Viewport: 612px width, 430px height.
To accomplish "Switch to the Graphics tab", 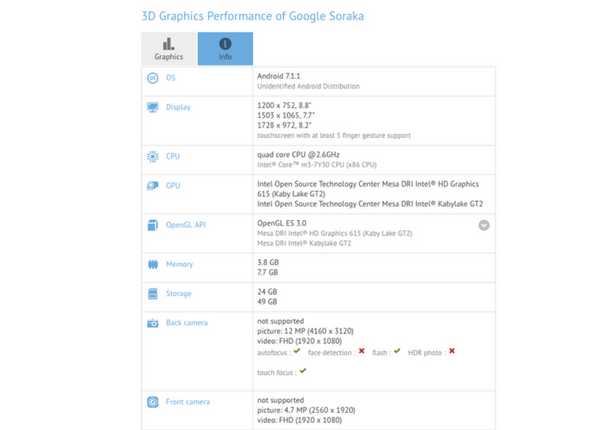I will click(169, 48).
